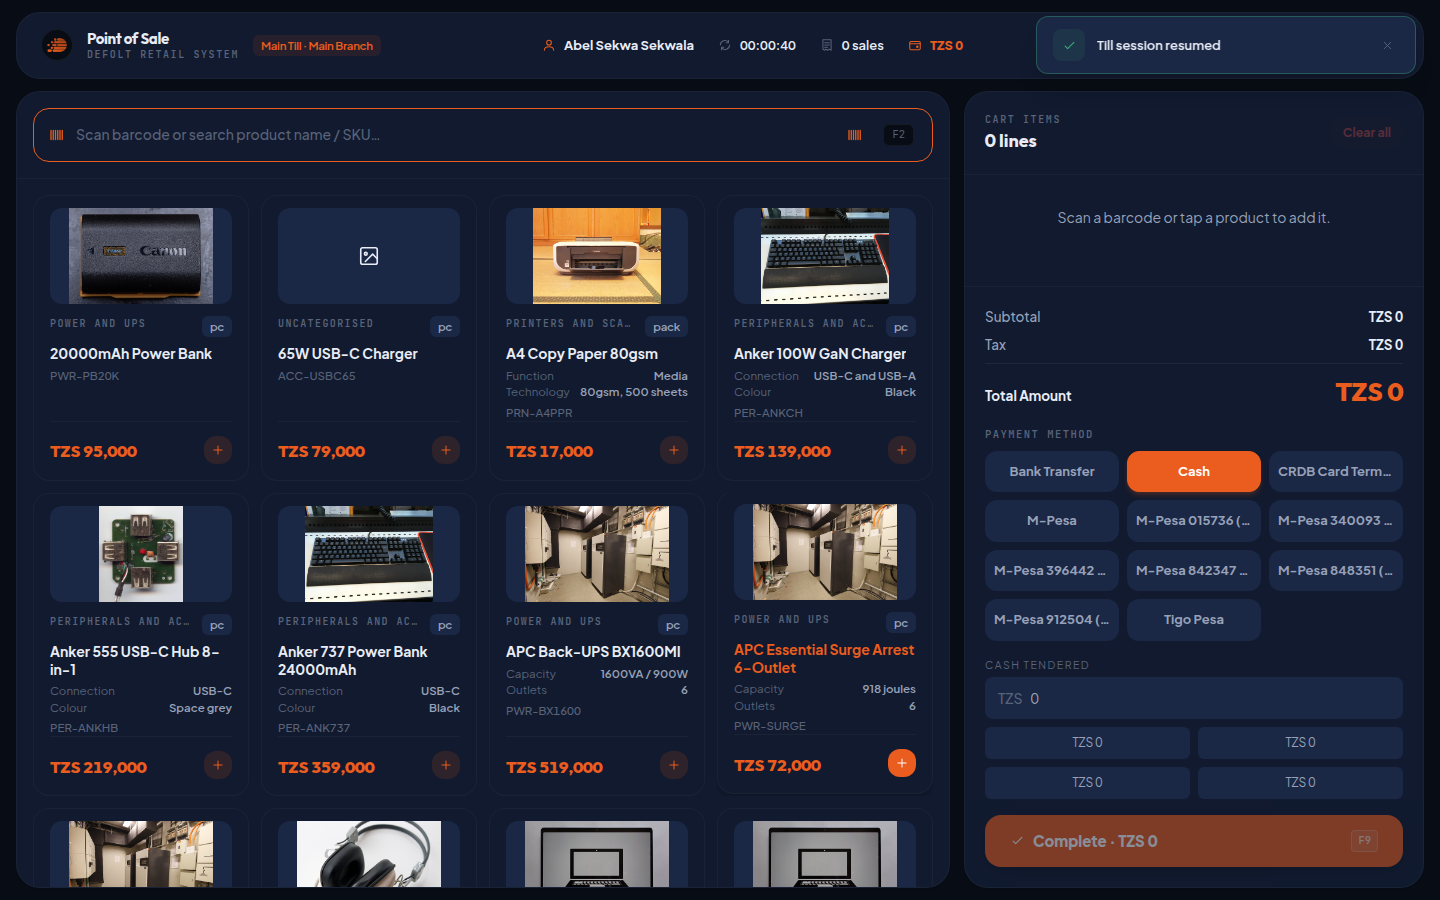
Task: Add 65W USB-C Charger with its plus button
Action: click(x=446, y=450)
